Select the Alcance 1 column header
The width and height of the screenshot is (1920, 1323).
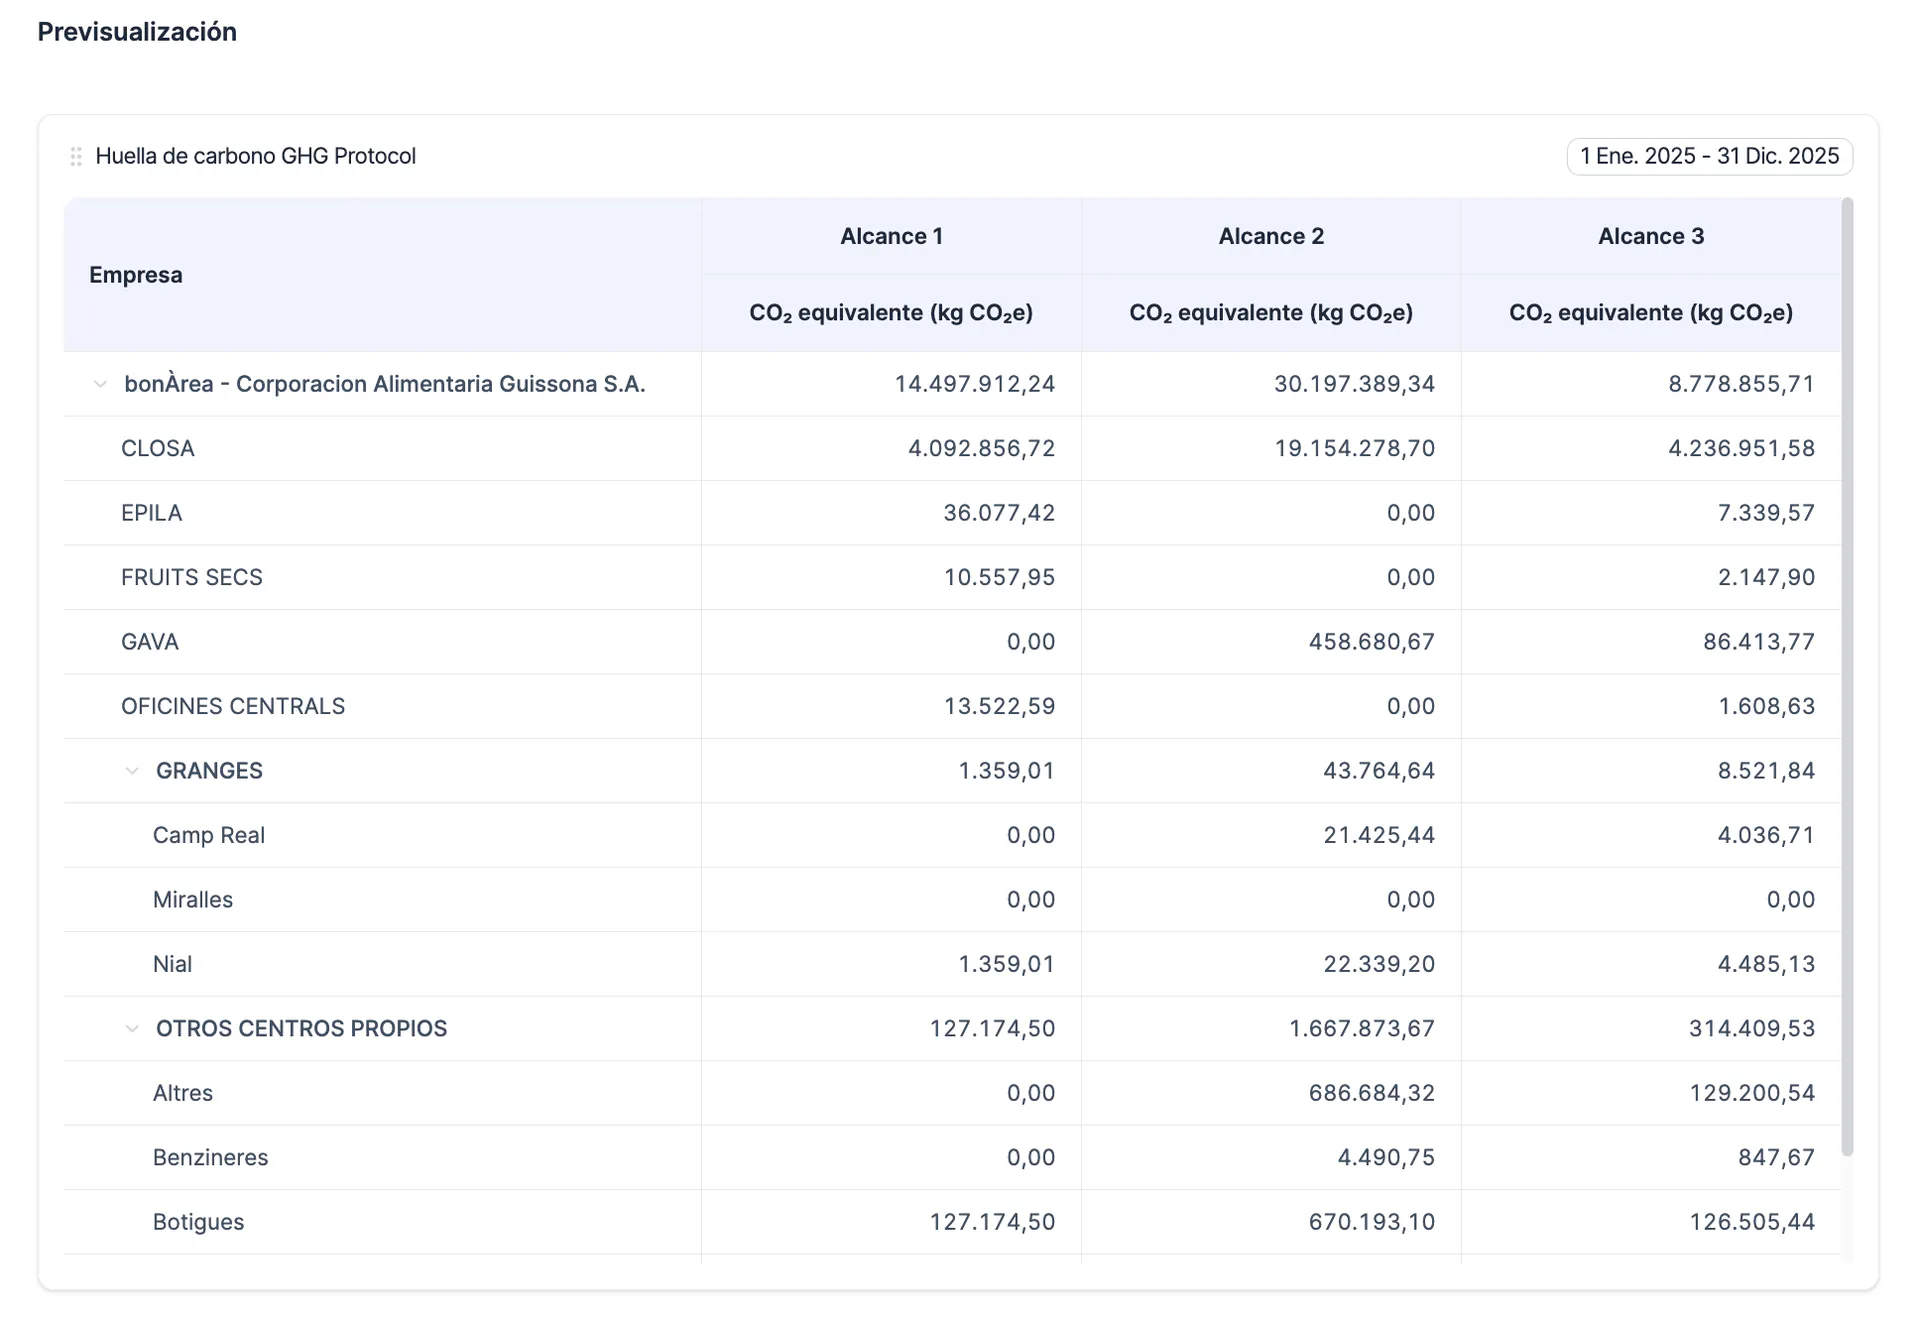click(891, 236)
